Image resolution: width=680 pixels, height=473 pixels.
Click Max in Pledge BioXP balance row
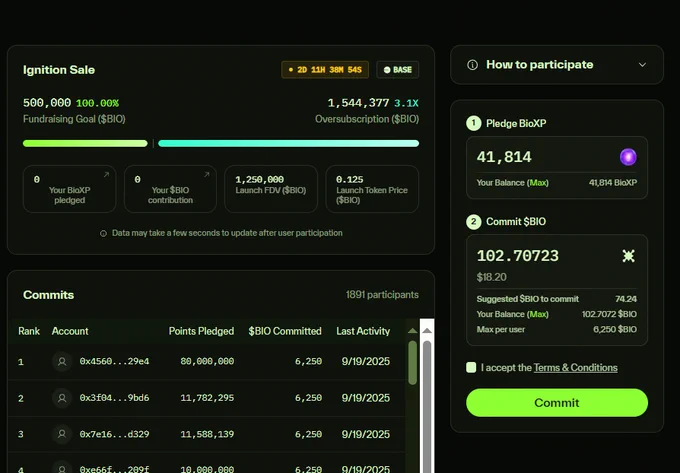[x=538, y=183]
